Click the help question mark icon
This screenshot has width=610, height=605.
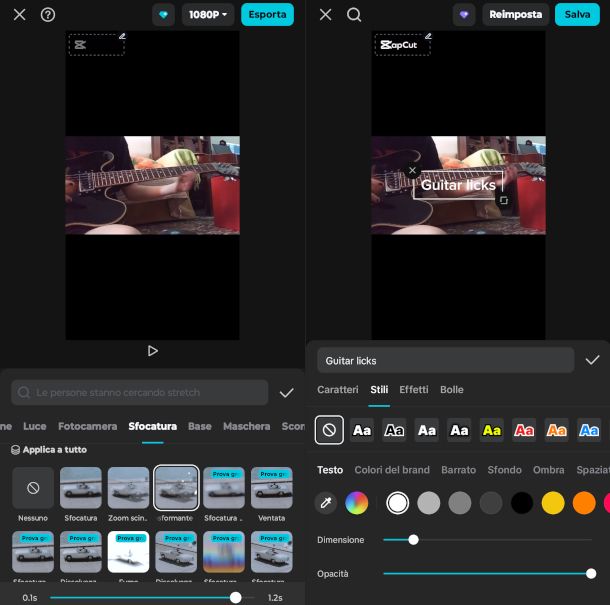(48, 15)
